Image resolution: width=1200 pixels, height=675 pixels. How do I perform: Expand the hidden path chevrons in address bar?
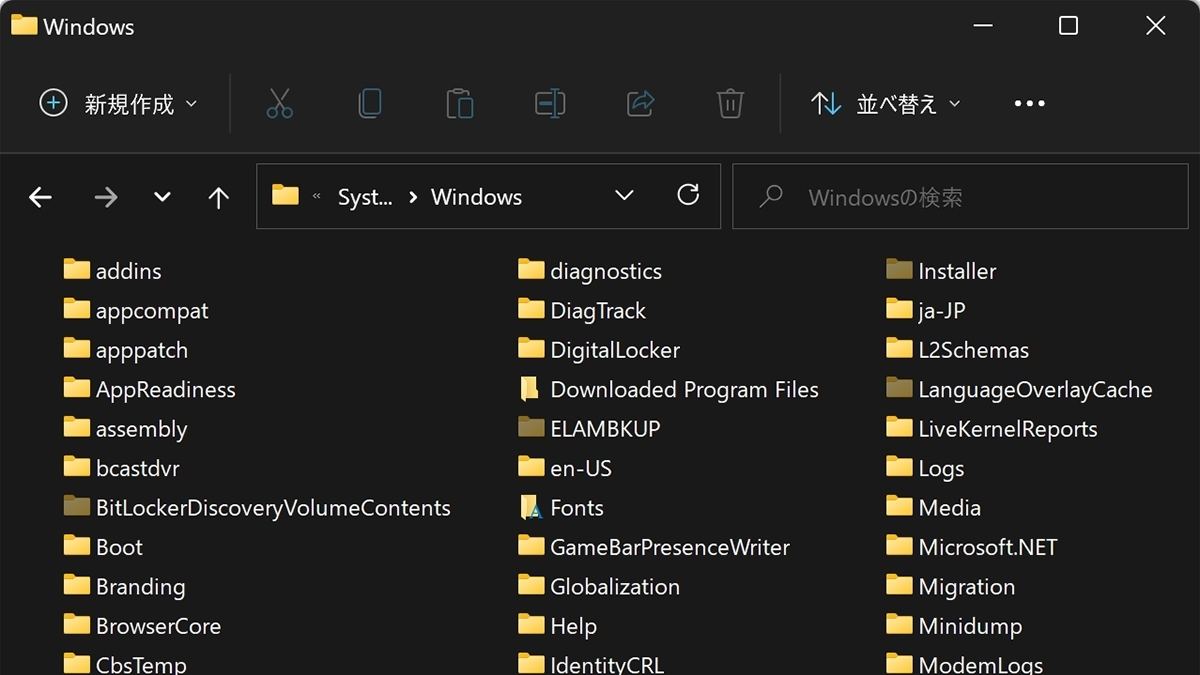(x=317, y=197)
